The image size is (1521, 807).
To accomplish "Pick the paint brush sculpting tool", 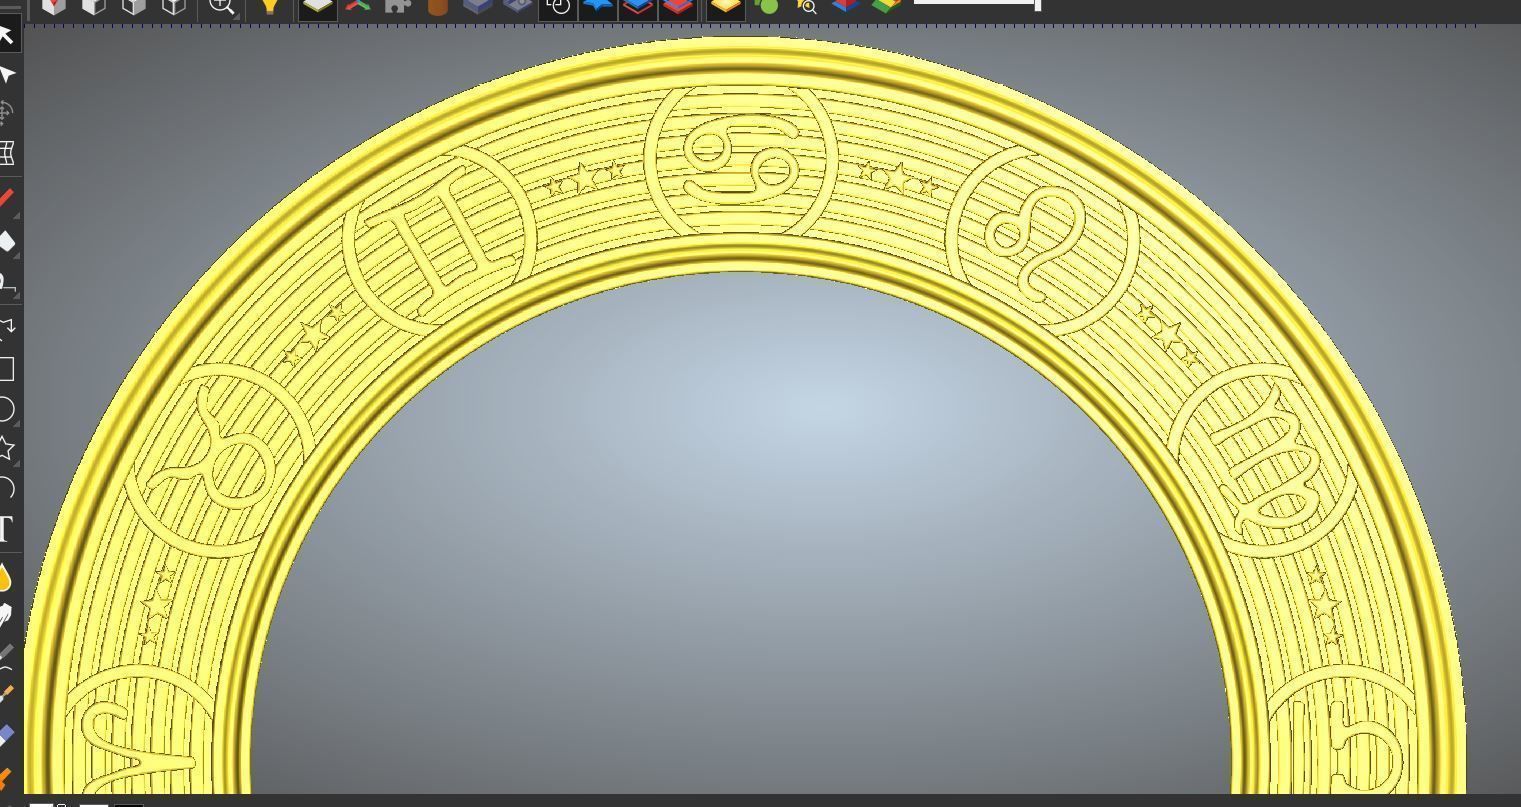I will pos(6,692).
